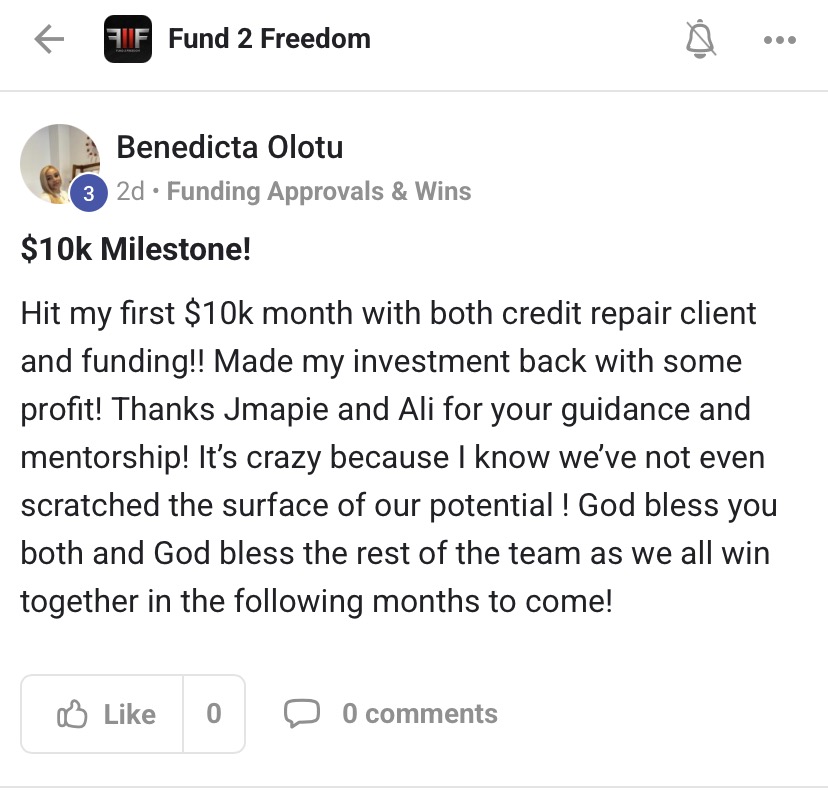This screenshot has width=828, height=791.
Task: Open the three-dot more options menu
Action: (x=779, y=40)
